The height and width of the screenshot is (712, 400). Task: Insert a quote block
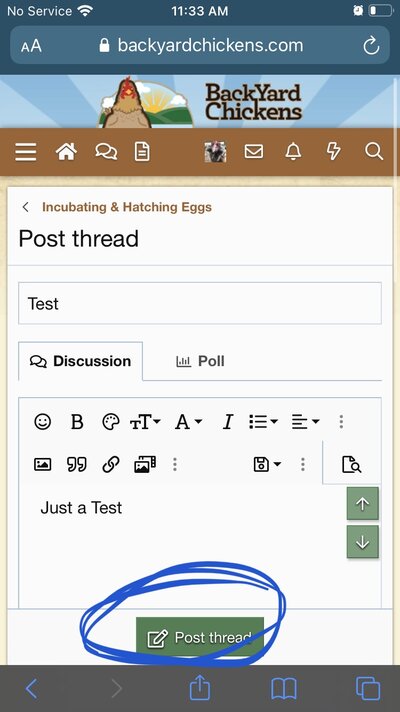(77, 464)
